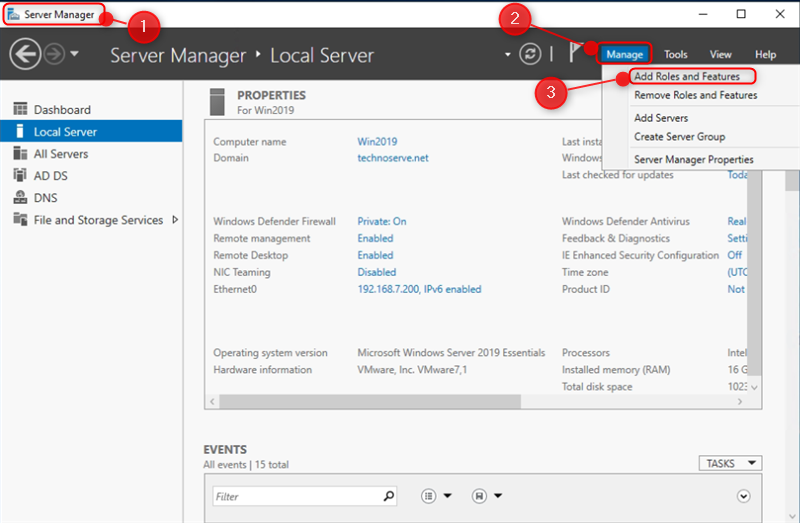The height and width of the screenshot is (523, 800).
Task: Select All Servers in sidebar
Action: click(61, 154)
